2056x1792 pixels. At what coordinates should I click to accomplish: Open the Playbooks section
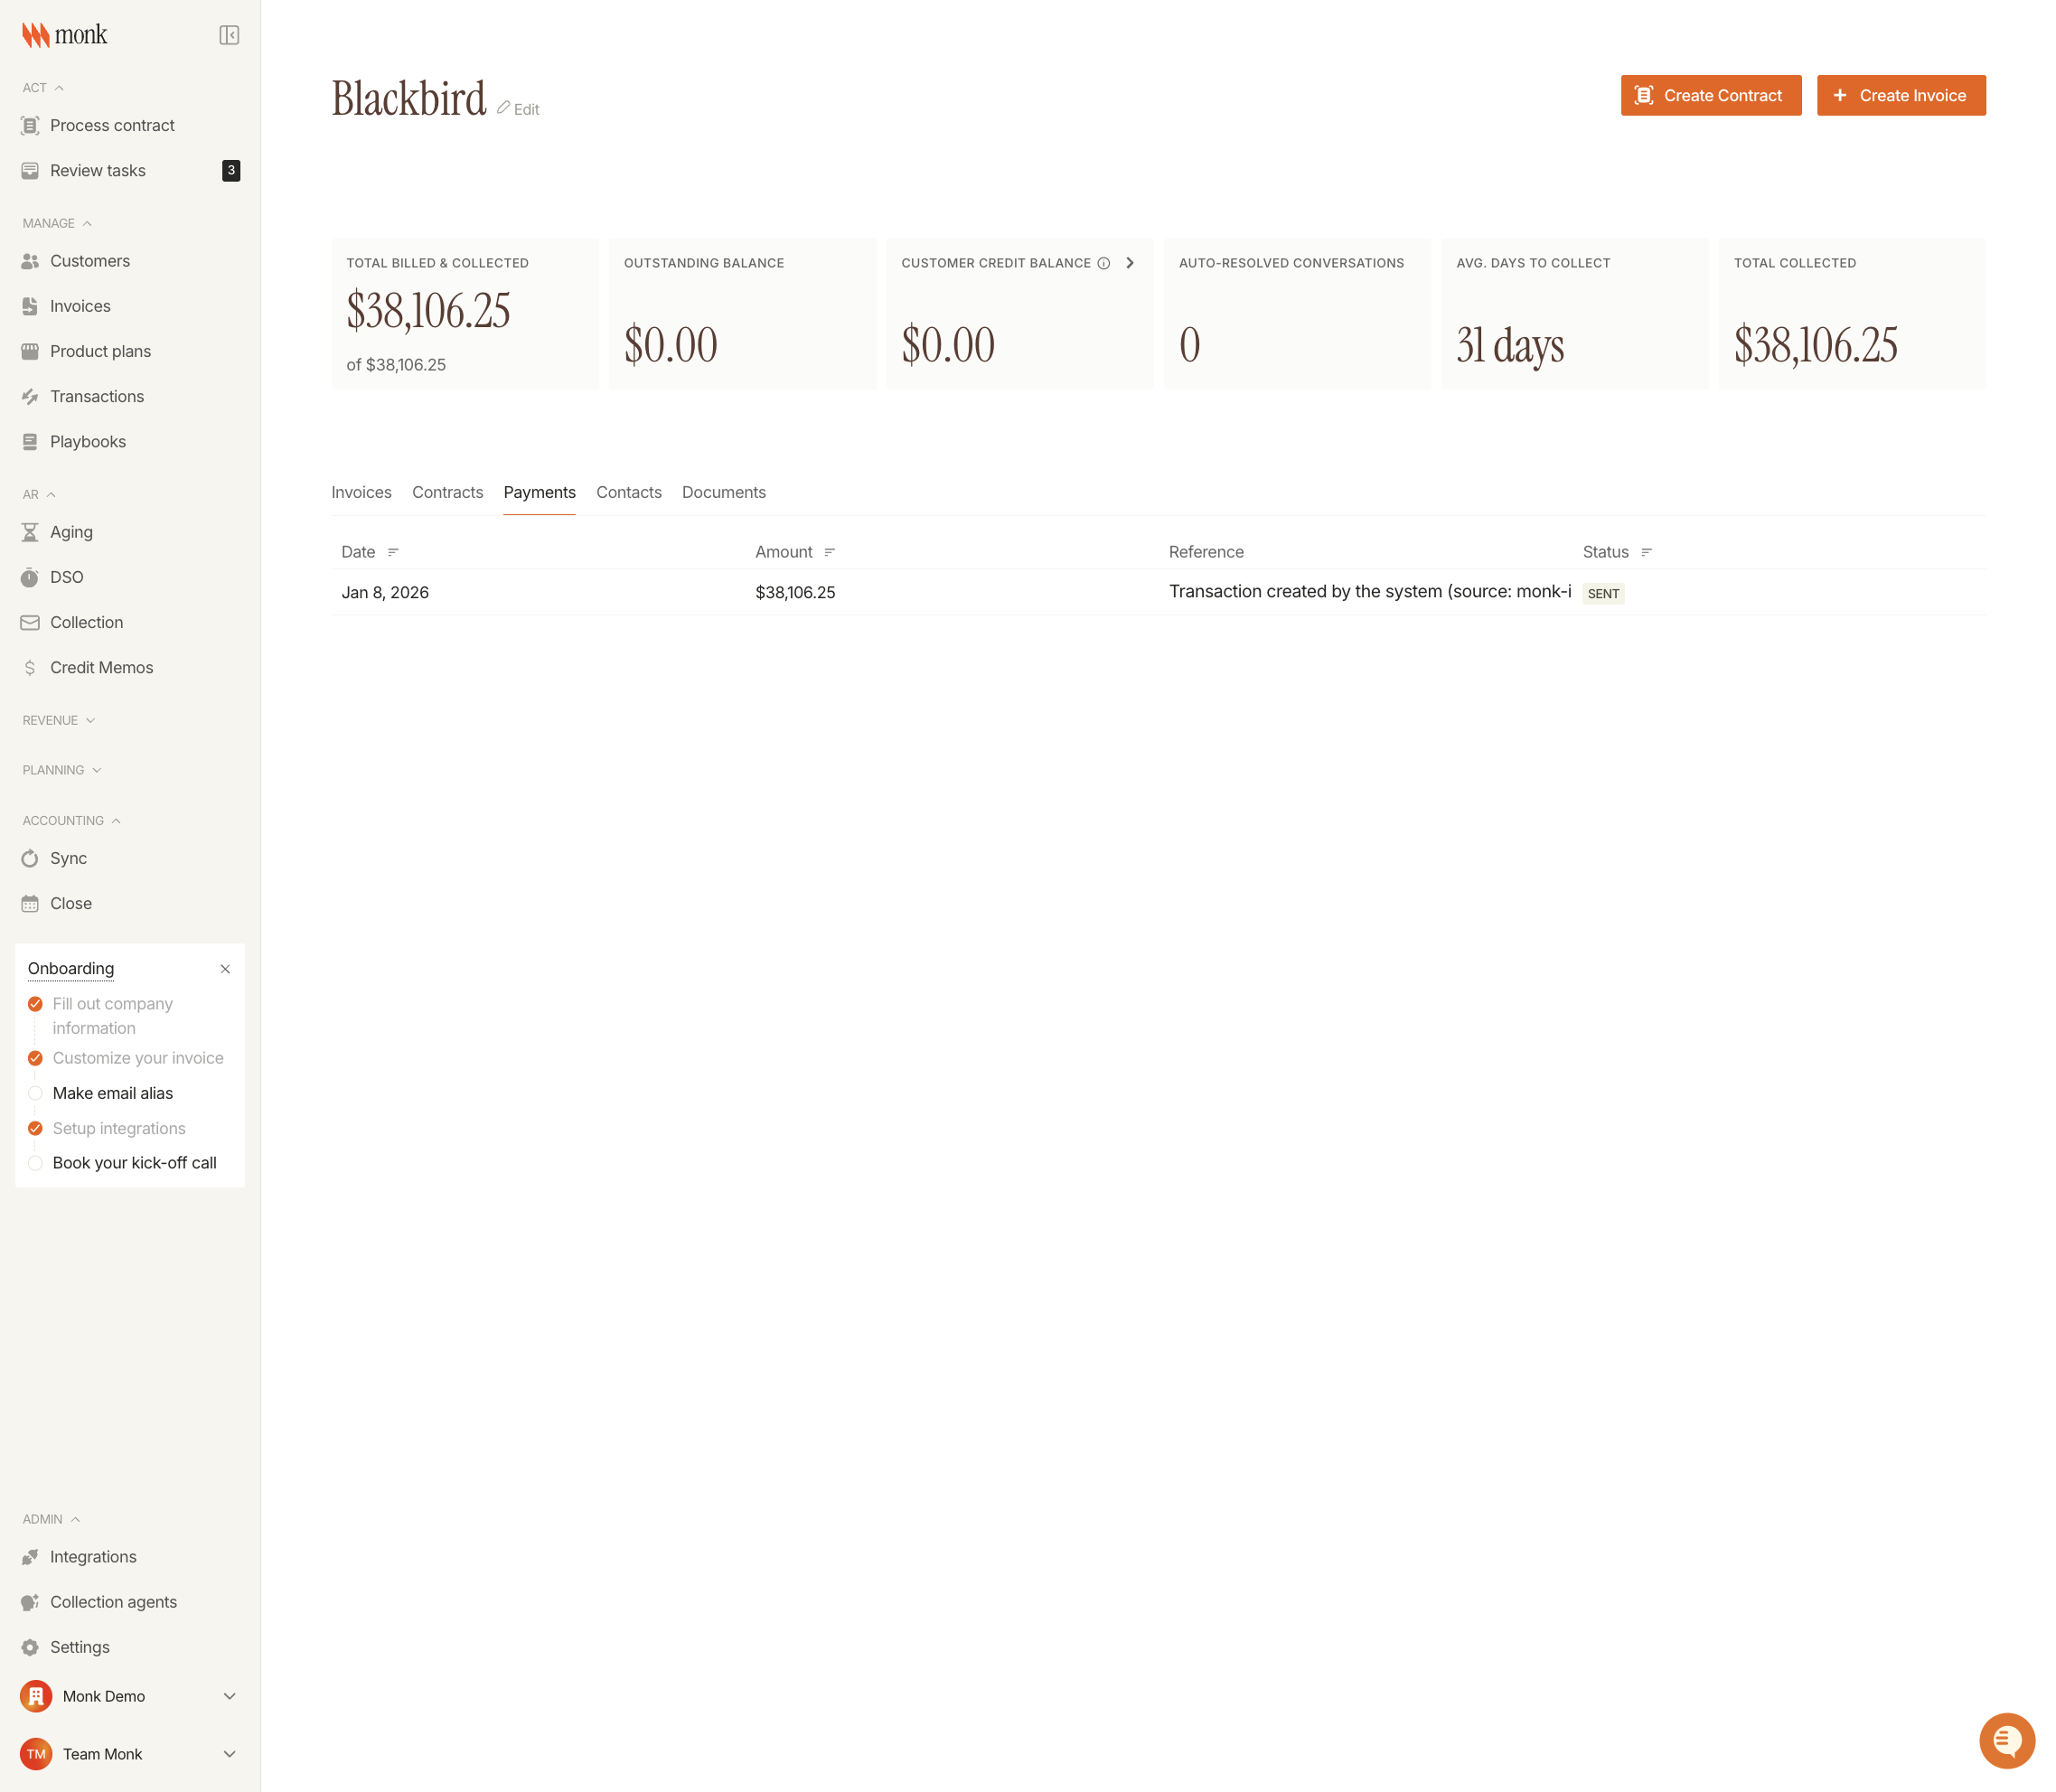point(88,441)
